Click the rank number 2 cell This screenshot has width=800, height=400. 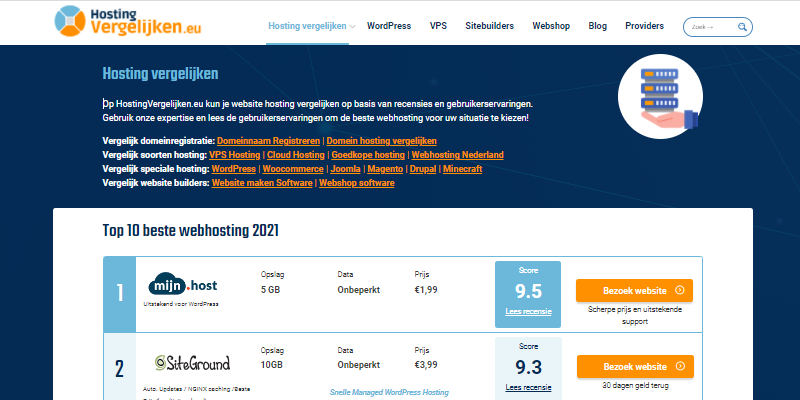click(120, 367)
